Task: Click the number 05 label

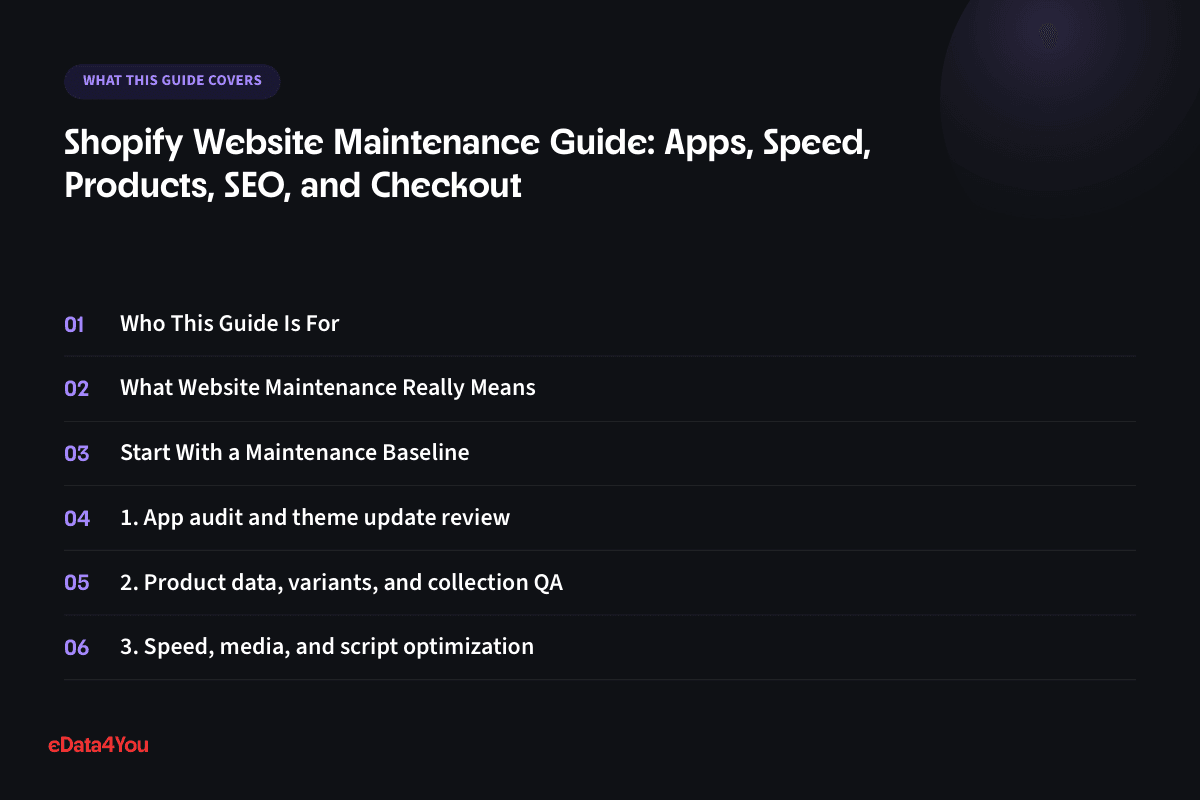Action: pos(77,582)
